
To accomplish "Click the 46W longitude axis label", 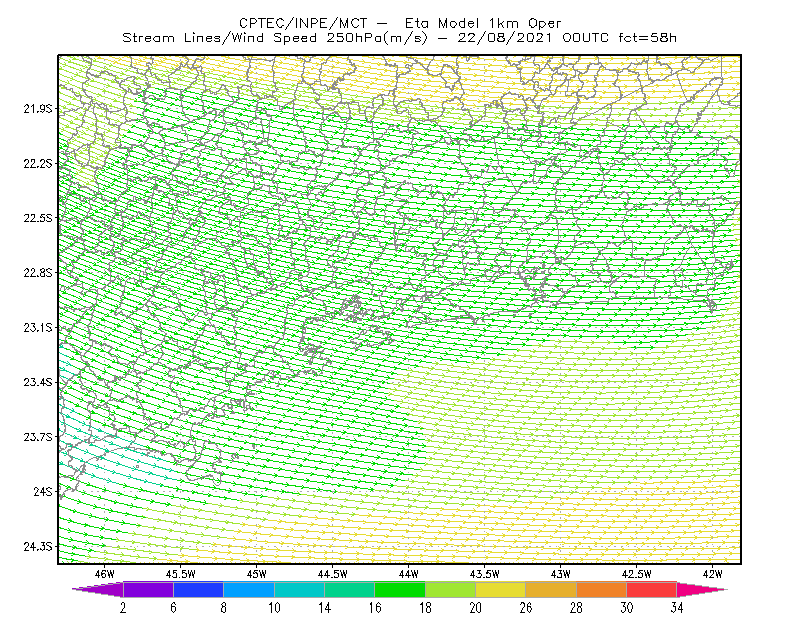I will 105,574.
